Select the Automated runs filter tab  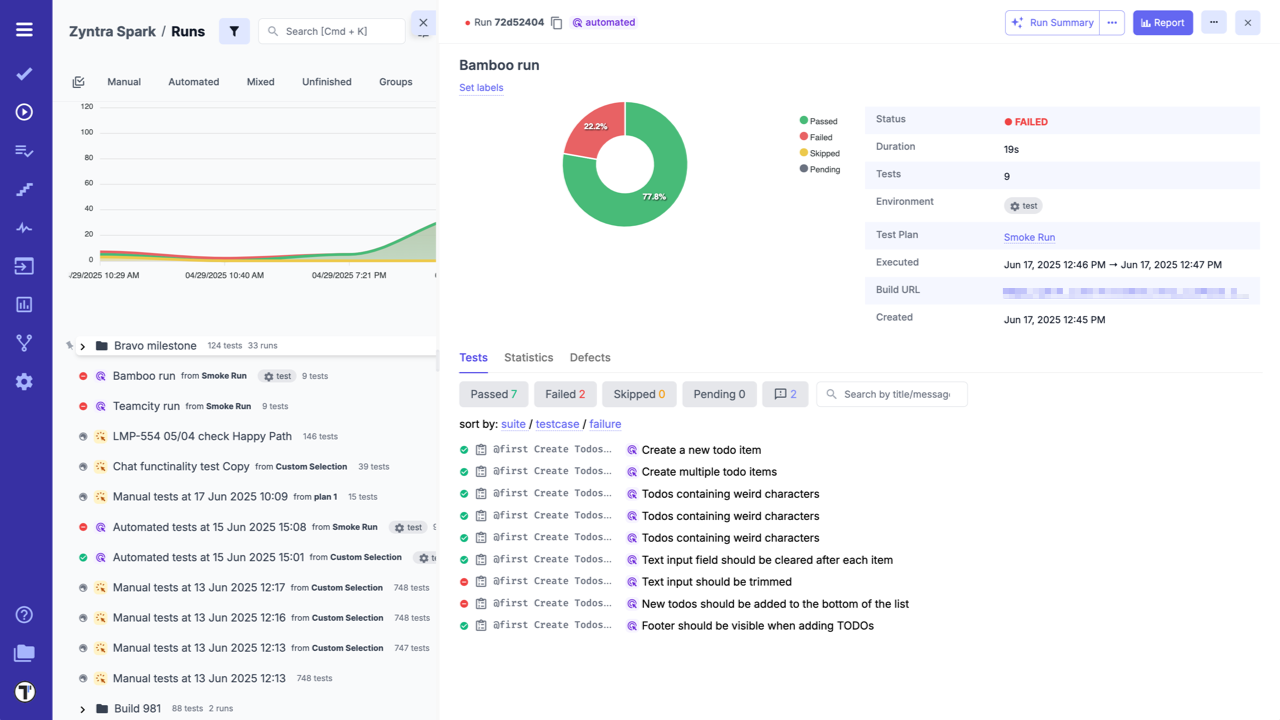coord(193,81)
